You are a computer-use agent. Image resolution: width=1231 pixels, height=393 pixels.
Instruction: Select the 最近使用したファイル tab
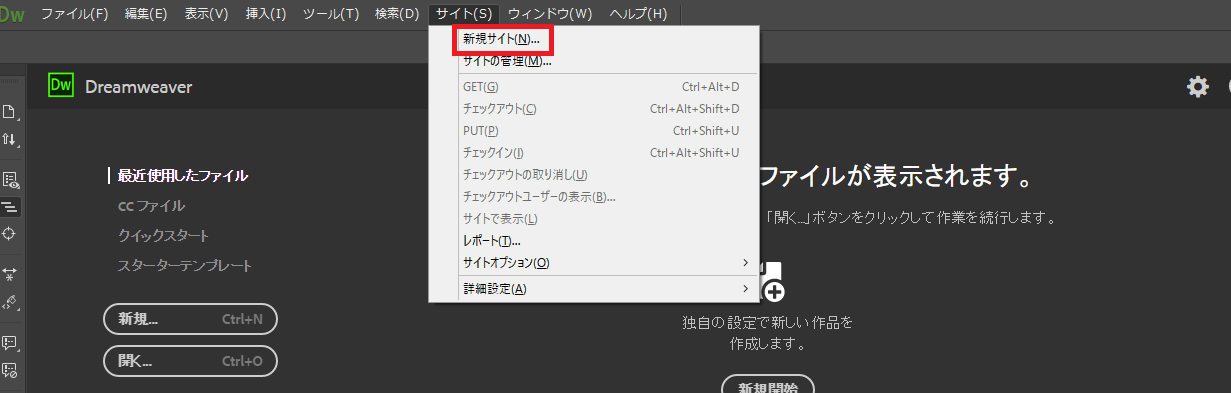(x=182, y=176)
